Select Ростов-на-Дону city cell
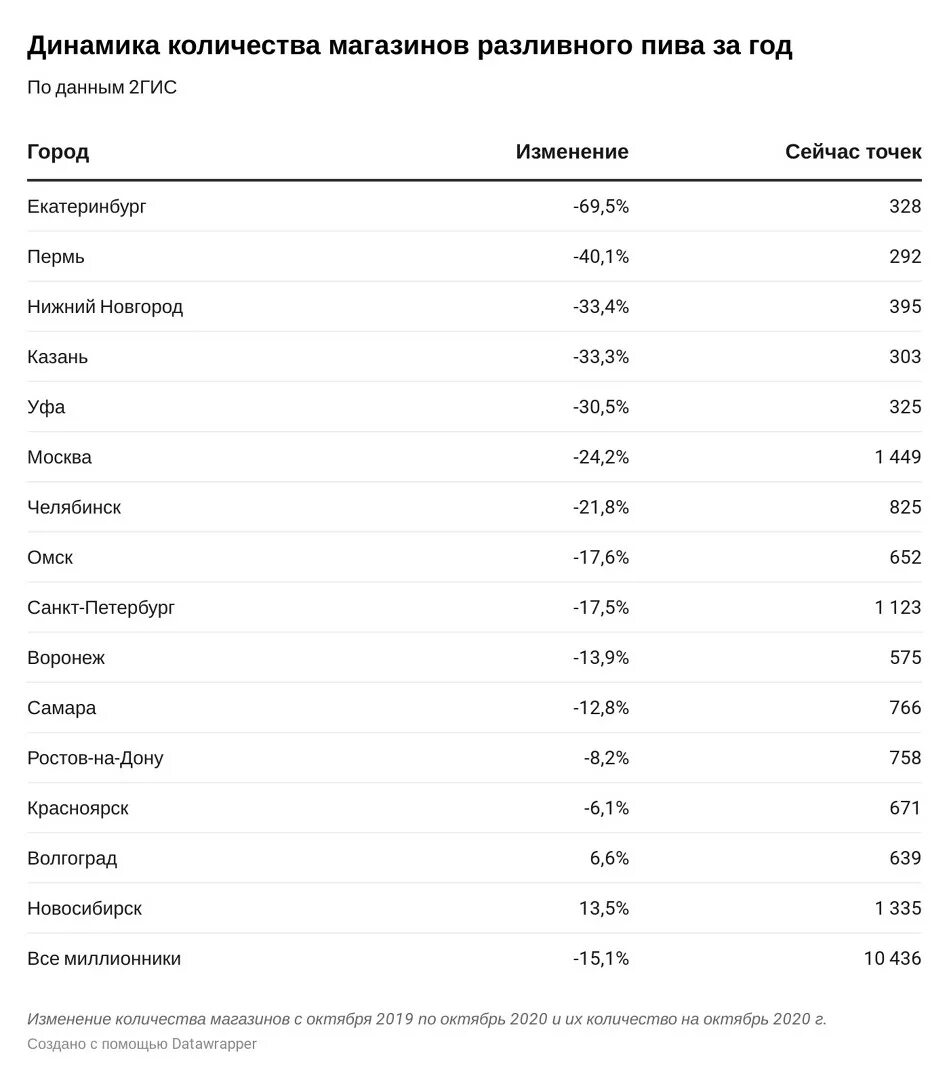Screen dimensions: 949x1080 click(95, 758)
